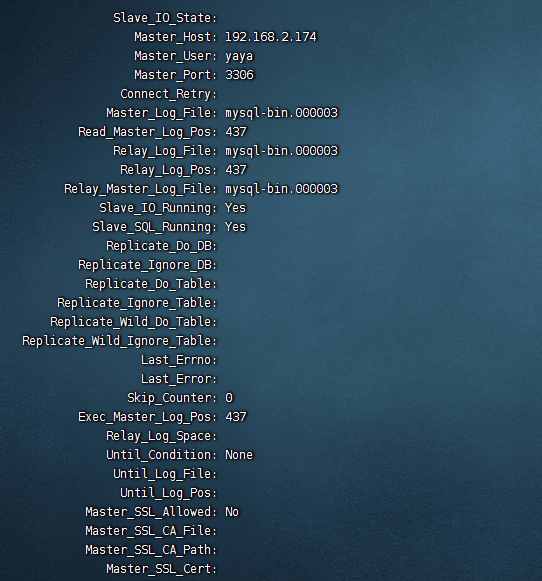This screenshot has width=542, height=581.
Task: Click the Until_Condition value None
Action: click(x=239, y=455)
